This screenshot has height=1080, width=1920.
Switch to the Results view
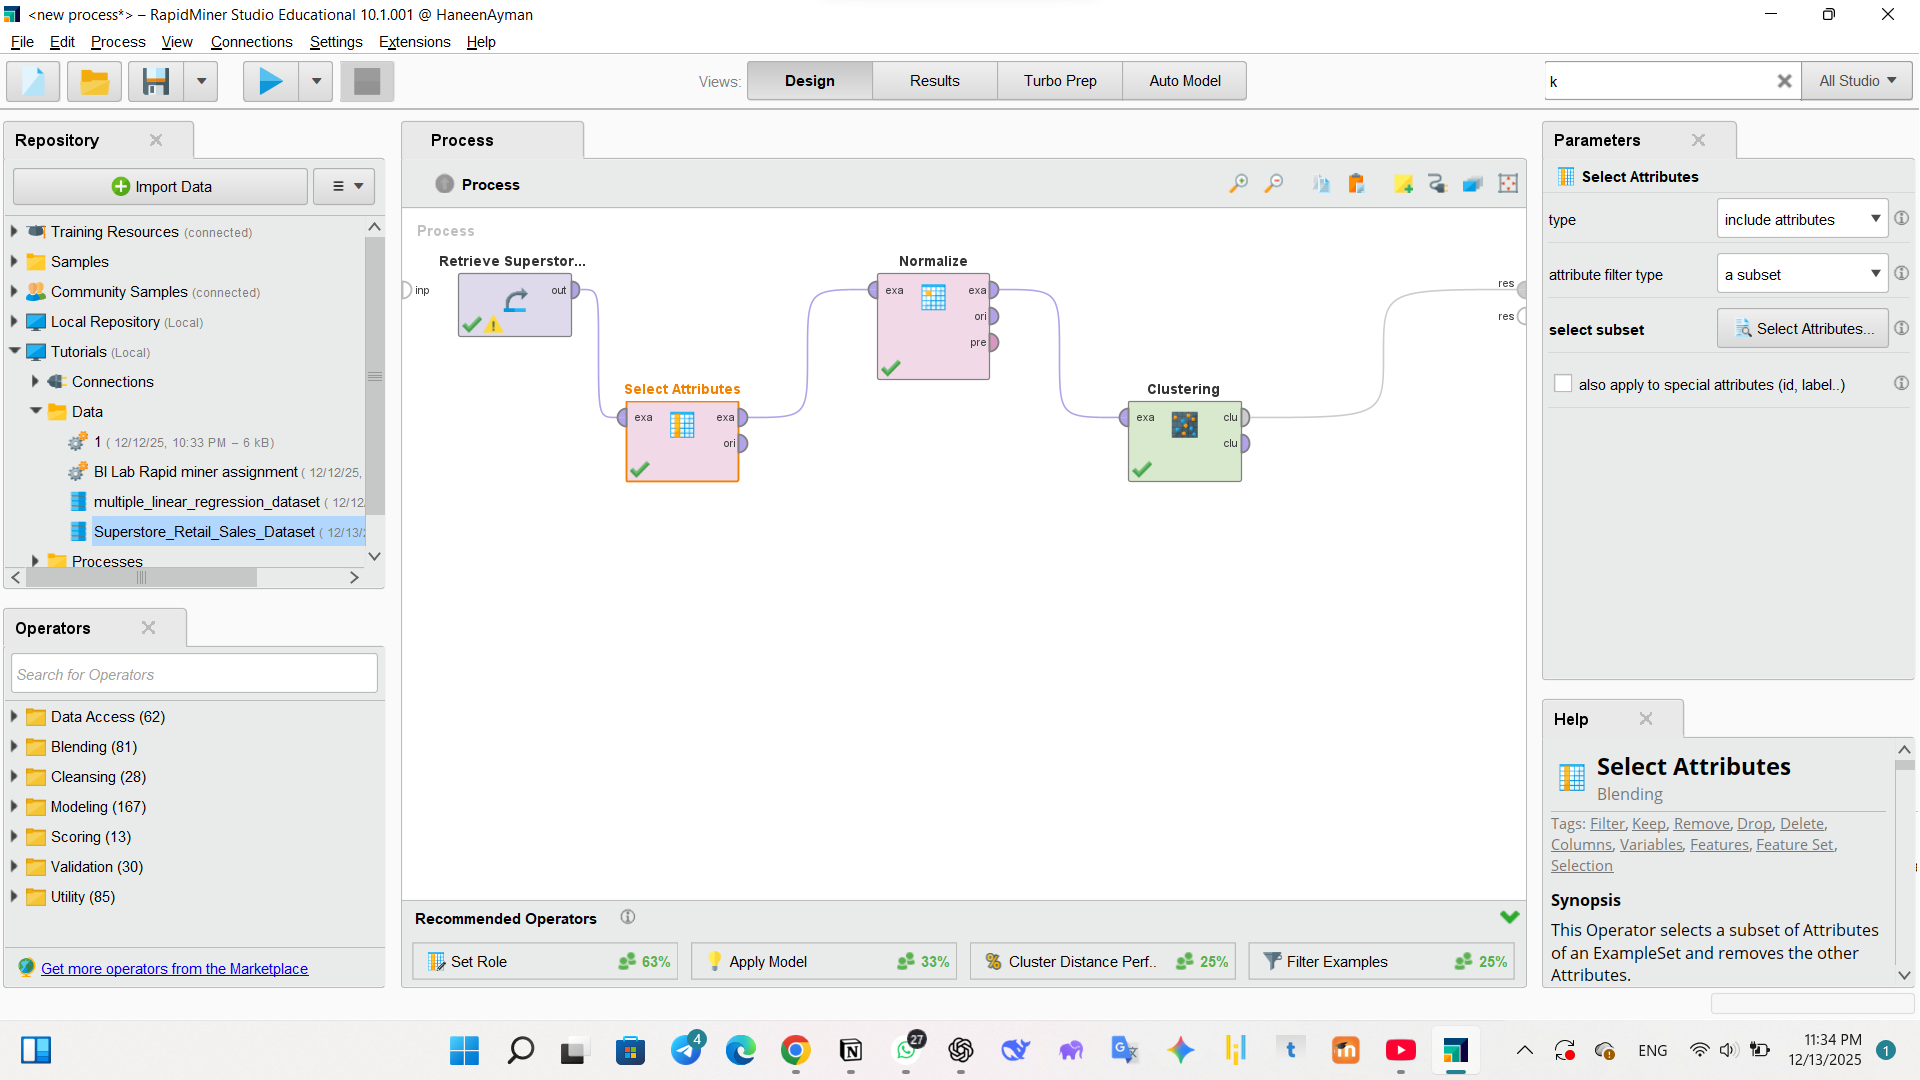934,81
